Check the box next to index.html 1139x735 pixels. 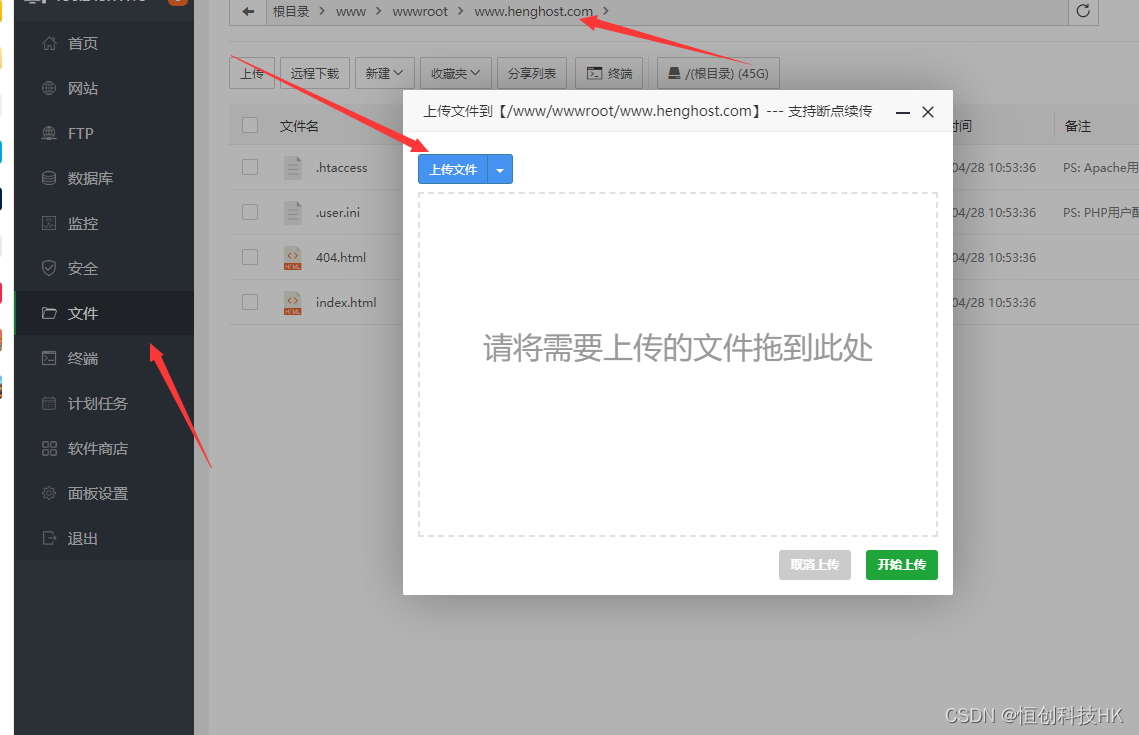point(250,302)
